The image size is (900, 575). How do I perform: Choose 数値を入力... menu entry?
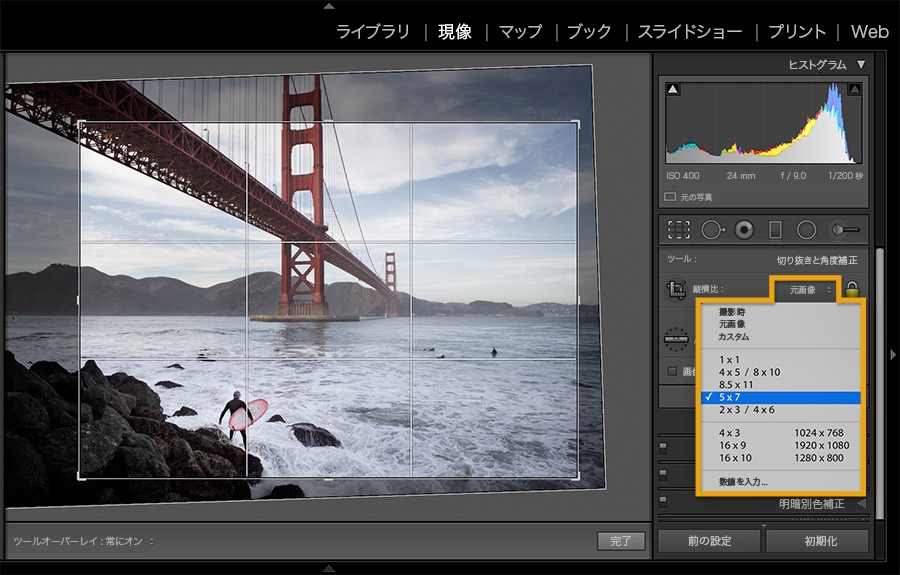pos(781,482)
